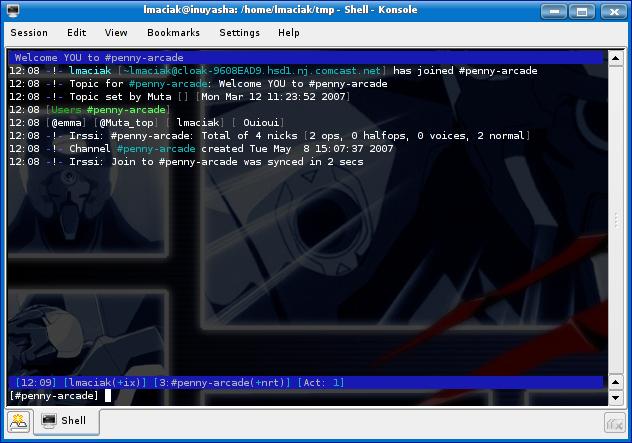
Task: Click the close session icon at bottom right
Action: [616, 423]
